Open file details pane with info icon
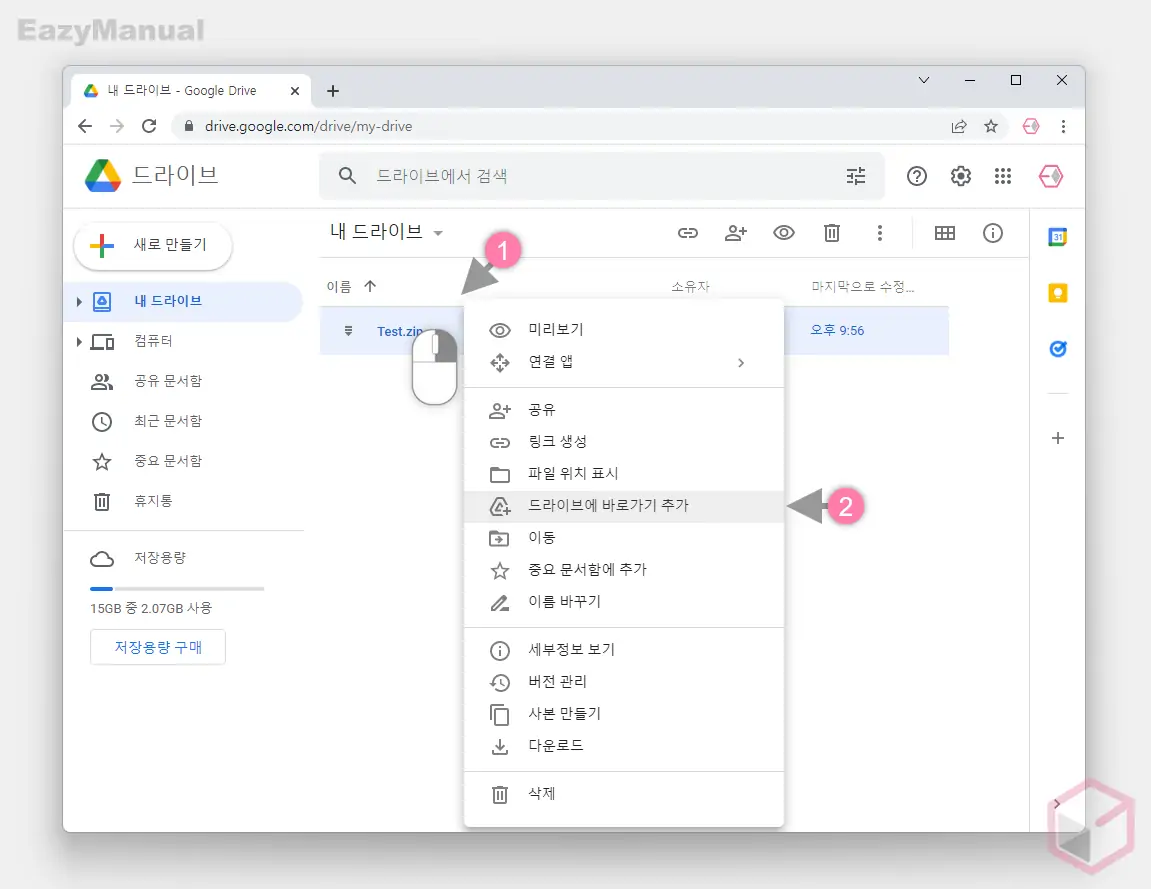 click(993, 233)
